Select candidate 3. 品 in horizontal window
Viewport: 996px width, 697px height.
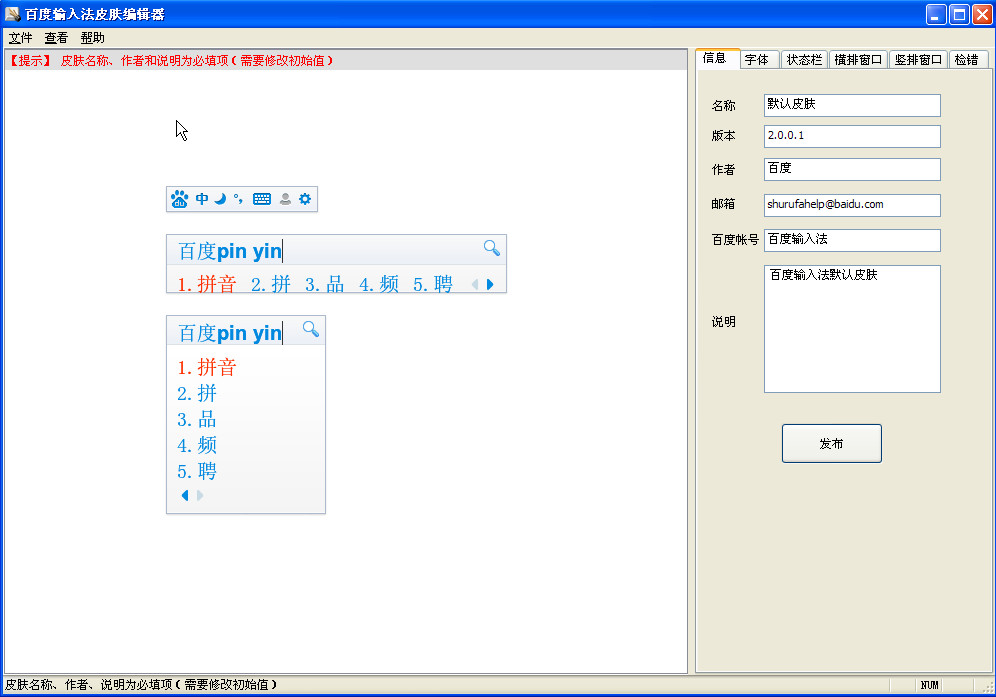pos(325,284)
